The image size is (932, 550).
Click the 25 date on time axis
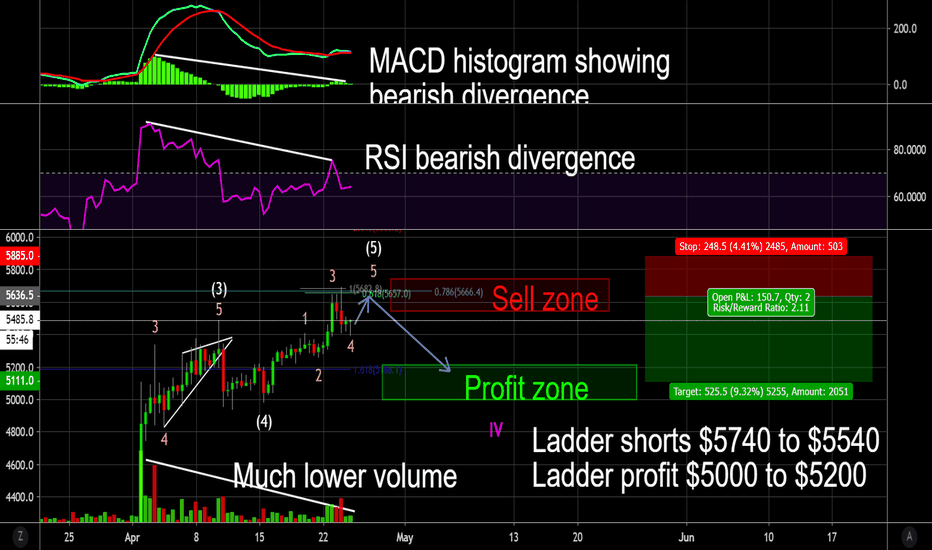click(69, 538)
